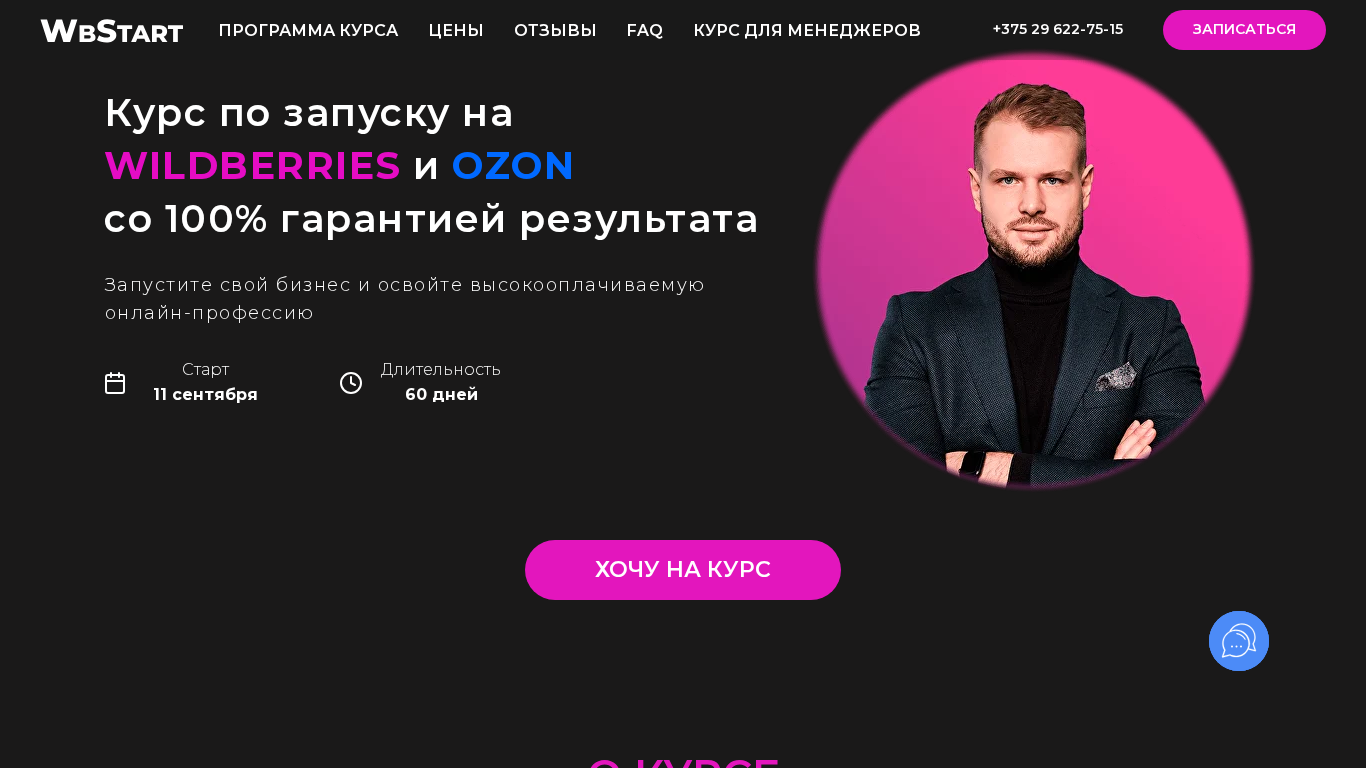
Task: Click the blue OZON word in heading
Action: (x=513, y=166)
